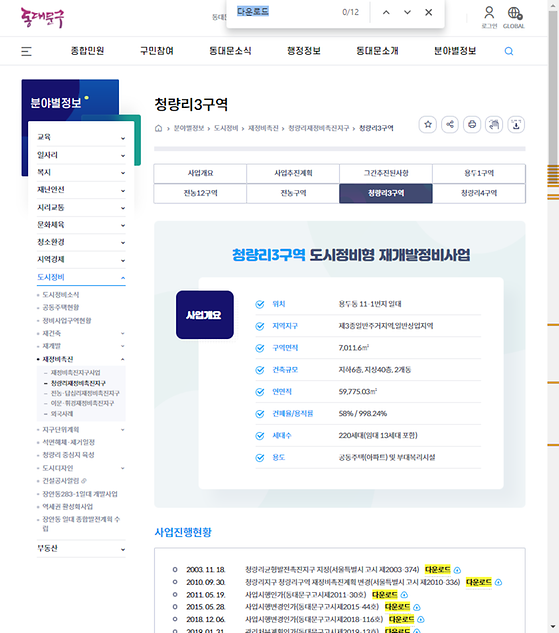Viewport: 559px width, 633px height.
Task: Click the home icon in breadcrumb
Action: (159, 128)
